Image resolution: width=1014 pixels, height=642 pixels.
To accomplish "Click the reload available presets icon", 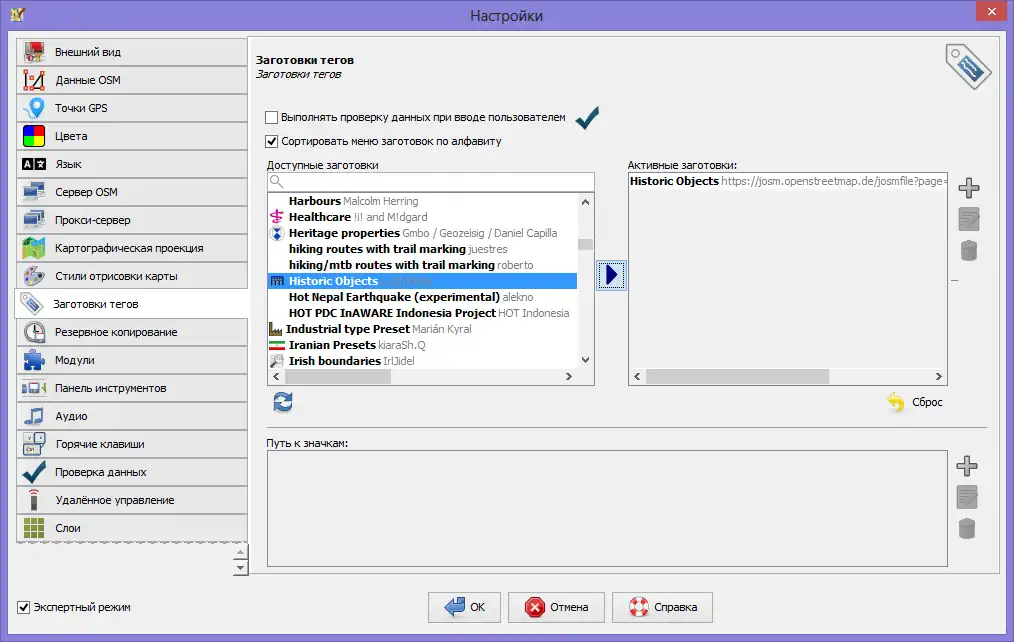I will coord(283,402).
